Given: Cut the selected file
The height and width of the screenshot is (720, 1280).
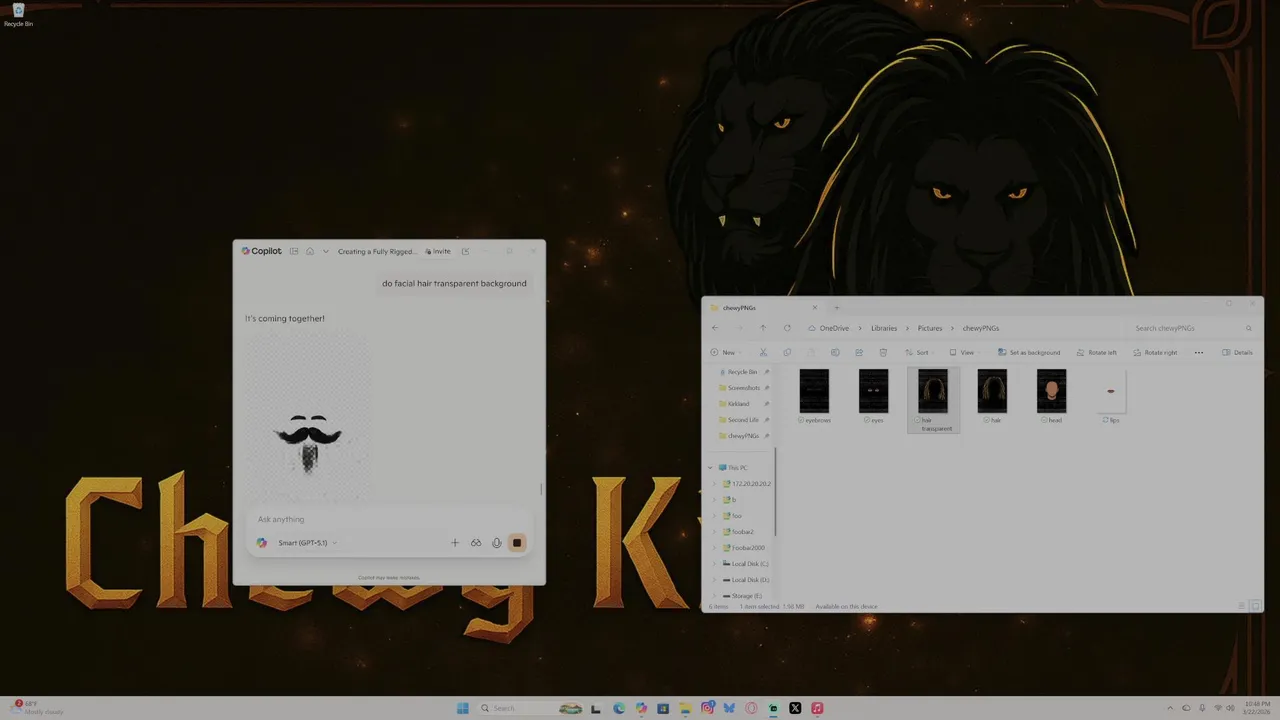Looking at the screenshot, I should click(x=763, y=352).
